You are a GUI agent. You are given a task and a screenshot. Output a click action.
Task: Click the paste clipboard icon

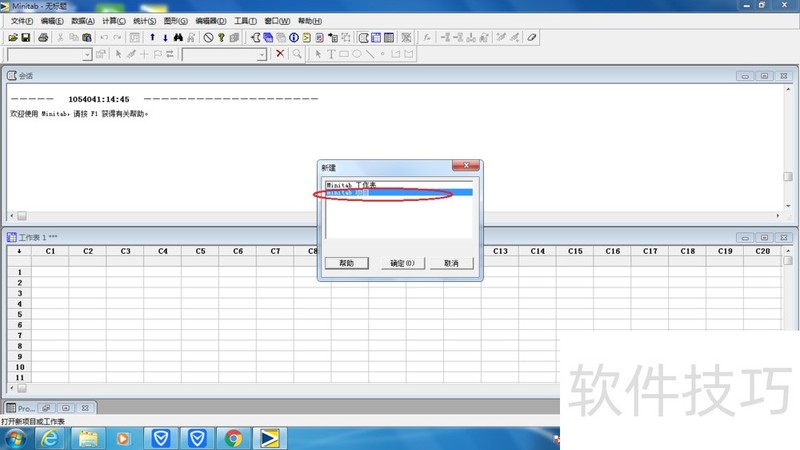pyautogui.click(x=87, y=38)
